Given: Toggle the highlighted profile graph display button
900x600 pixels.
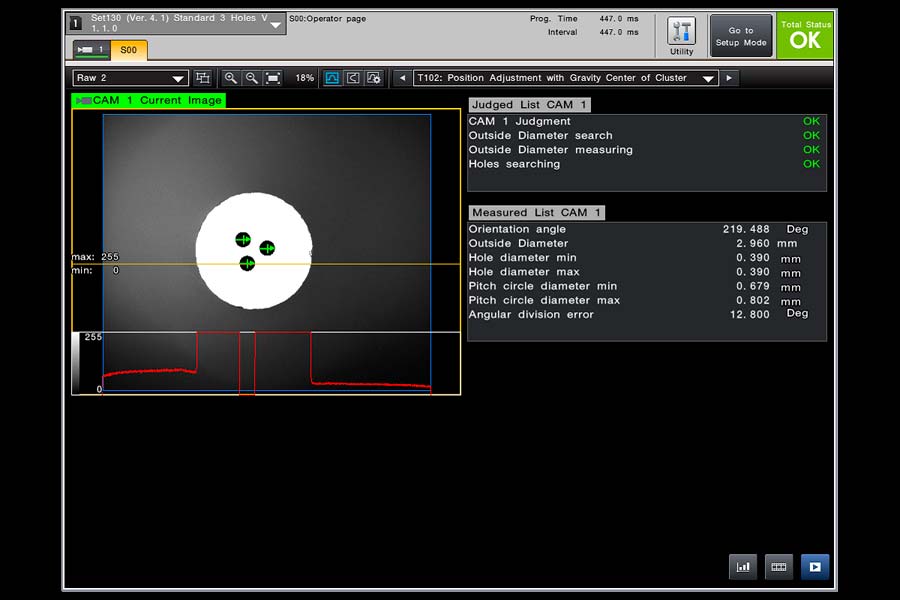Looking at the screenshot, I should (332, 78).
